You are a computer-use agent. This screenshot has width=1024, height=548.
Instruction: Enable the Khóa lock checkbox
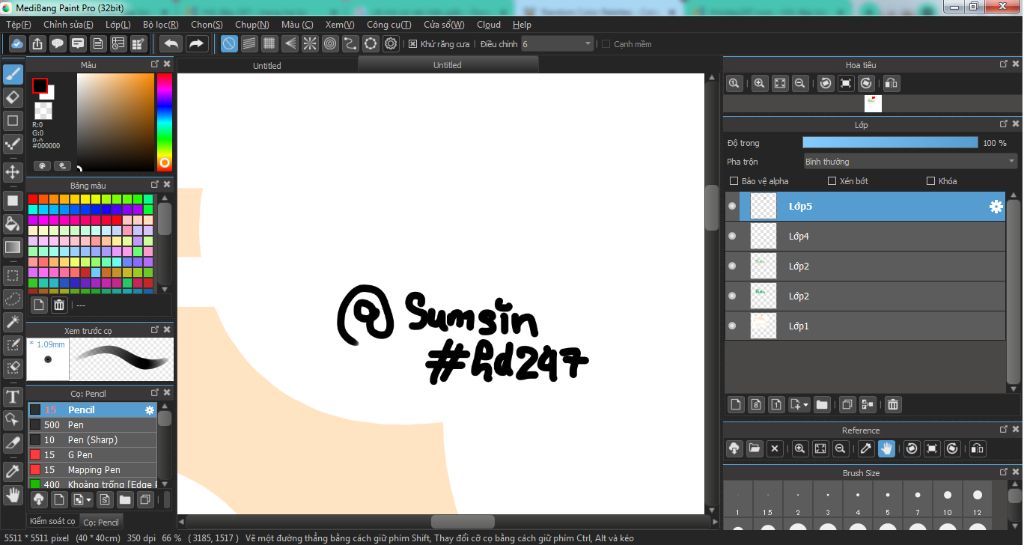(931, 181)
